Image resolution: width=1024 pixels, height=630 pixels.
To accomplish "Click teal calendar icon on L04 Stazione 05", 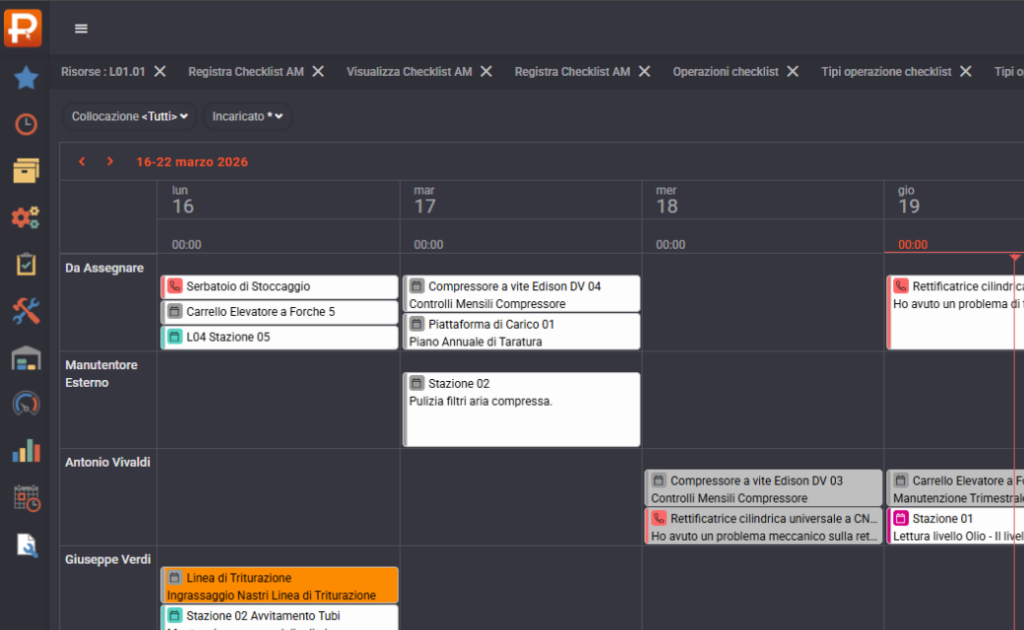I will pos(174,336).
